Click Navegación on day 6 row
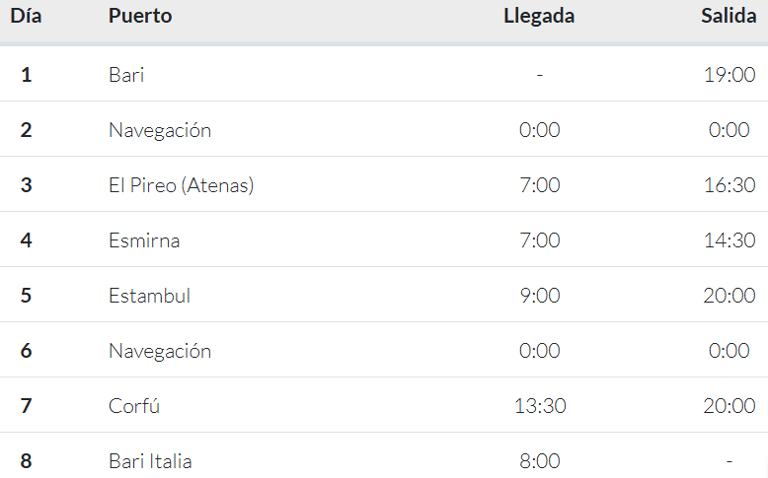 click(160, 351)
